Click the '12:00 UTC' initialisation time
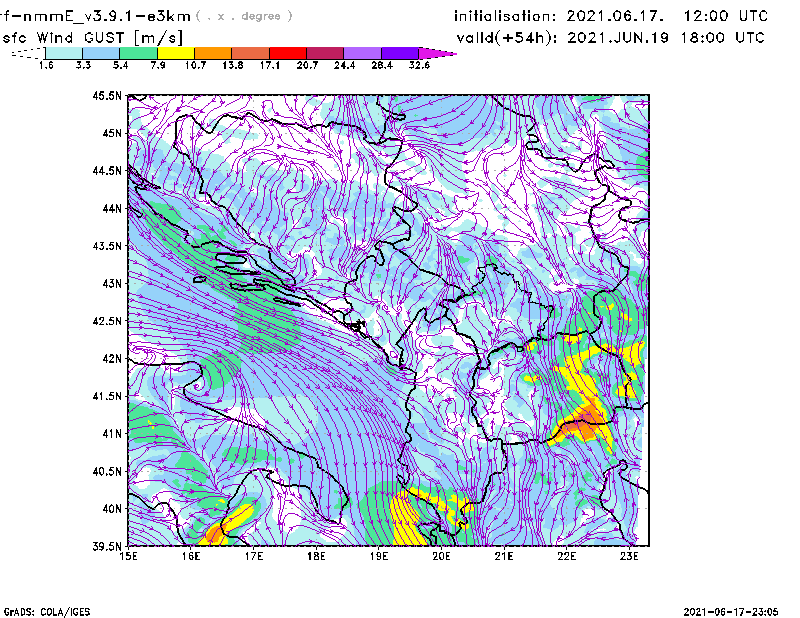The image size is (800, 618). [726, 16]
